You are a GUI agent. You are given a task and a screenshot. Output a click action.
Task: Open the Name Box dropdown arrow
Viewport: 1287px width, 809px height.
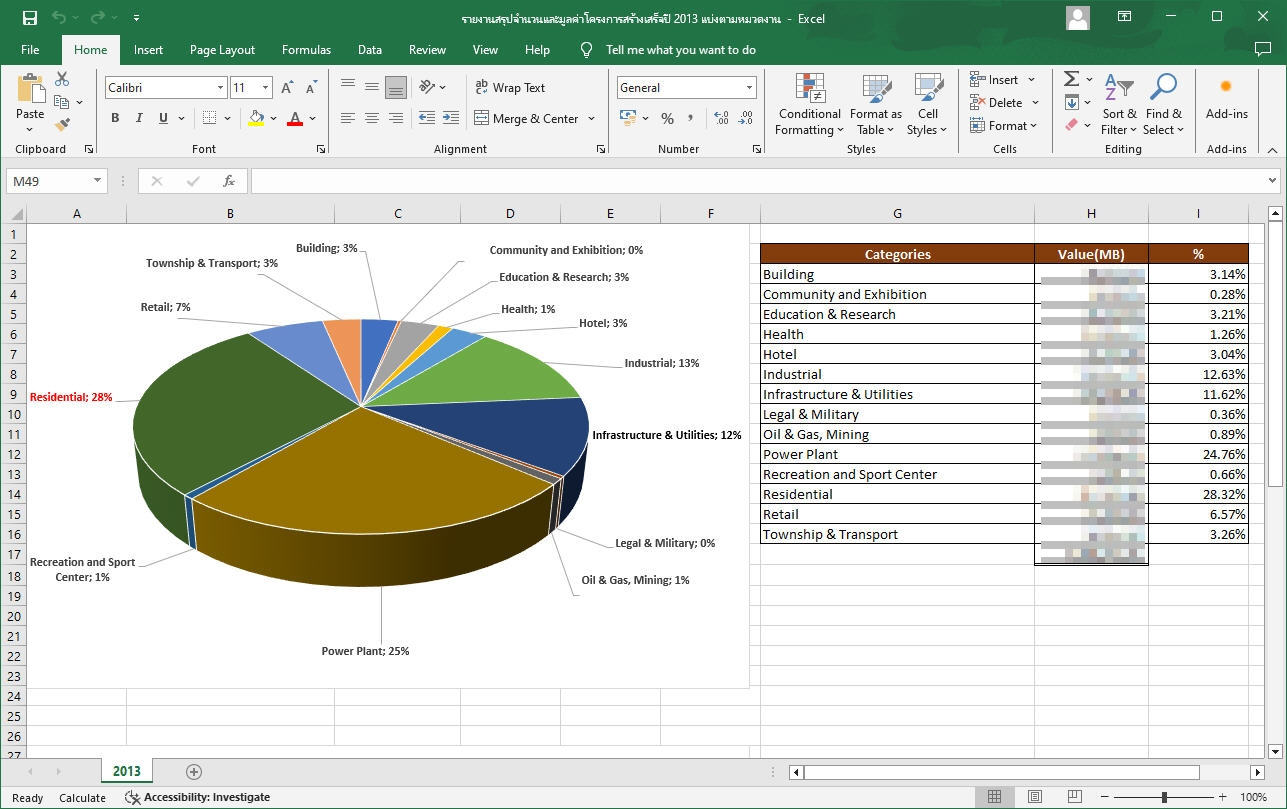(x=97, y=181)
